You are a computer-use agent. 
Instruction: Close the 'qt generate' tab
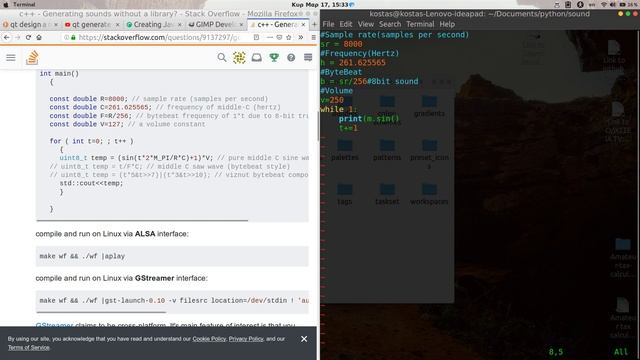tap(118, 24)
